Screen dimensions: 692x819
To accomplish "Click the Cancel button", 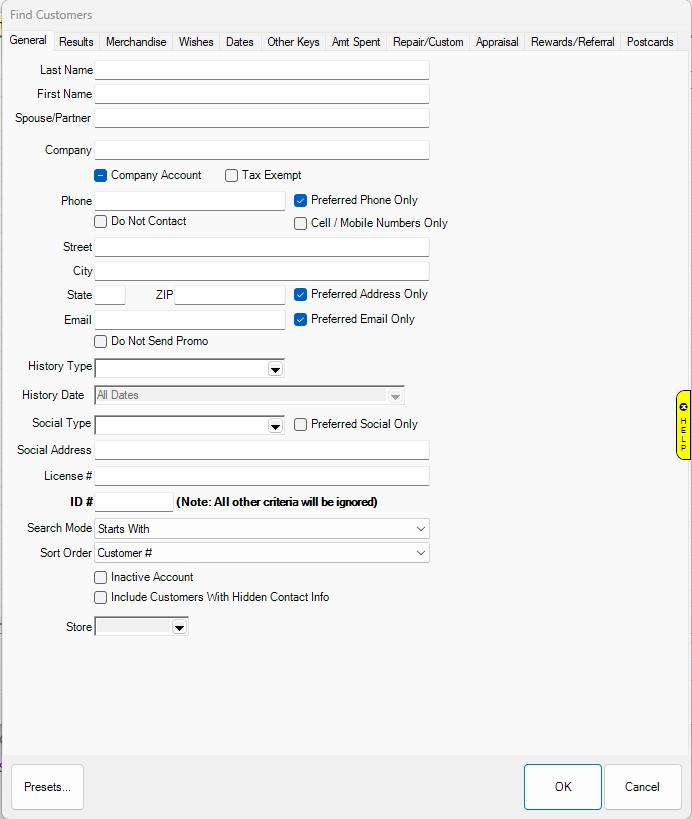I will 642,787.
